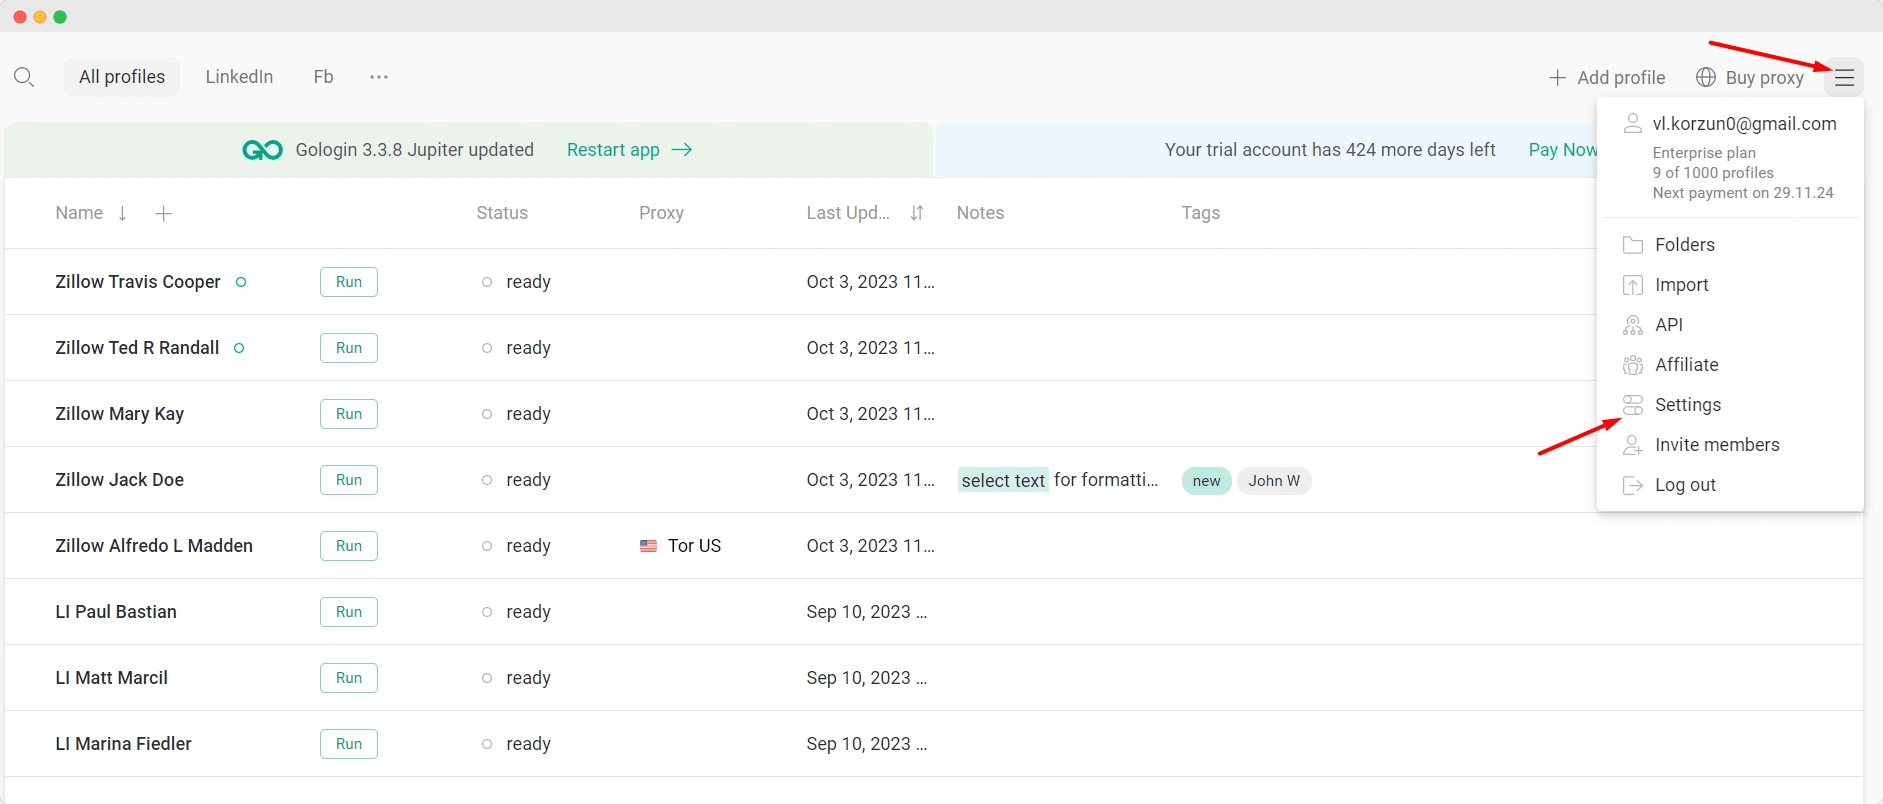Run the Zillow Alfredo L Madden profile
Viewport: 1883px width, 804px height.
[349, 546]
